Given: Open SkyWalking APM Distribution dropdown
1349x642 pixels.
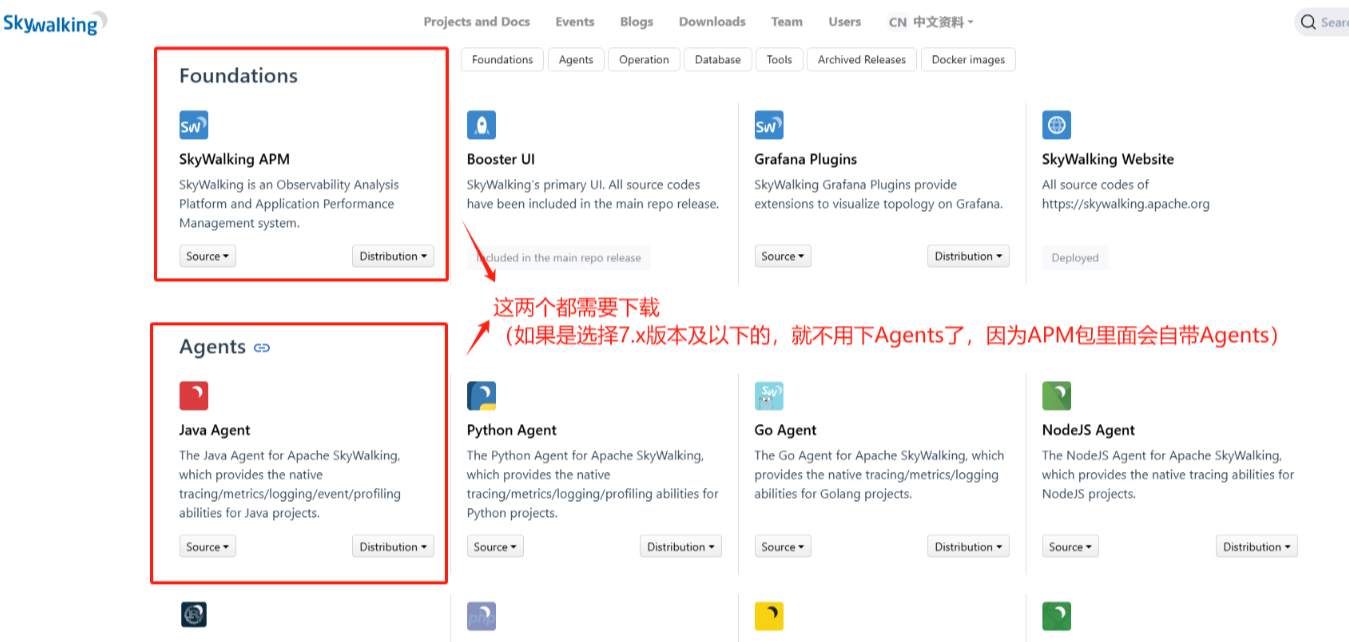Looking at the screenshot, I should [x=393, y=256].
